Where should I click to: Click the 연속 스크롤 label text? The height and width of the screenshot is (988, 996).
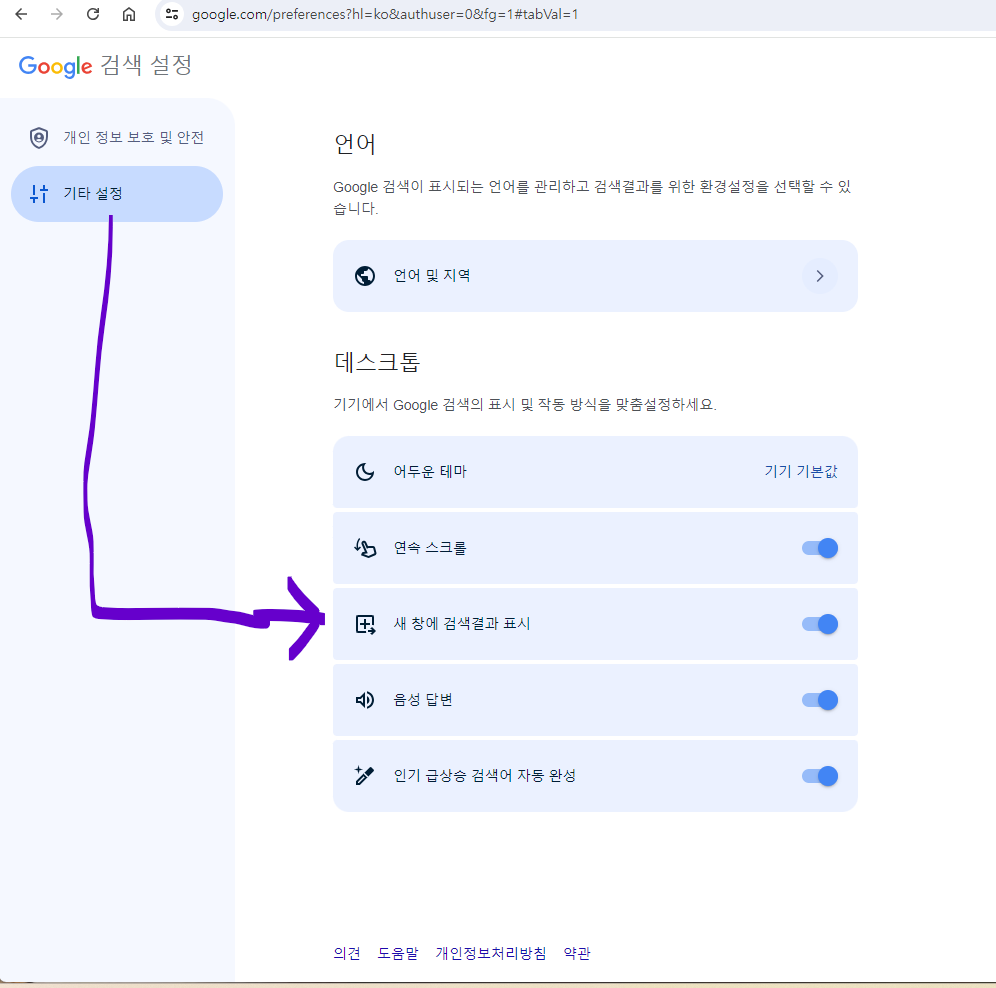(430, 548)
